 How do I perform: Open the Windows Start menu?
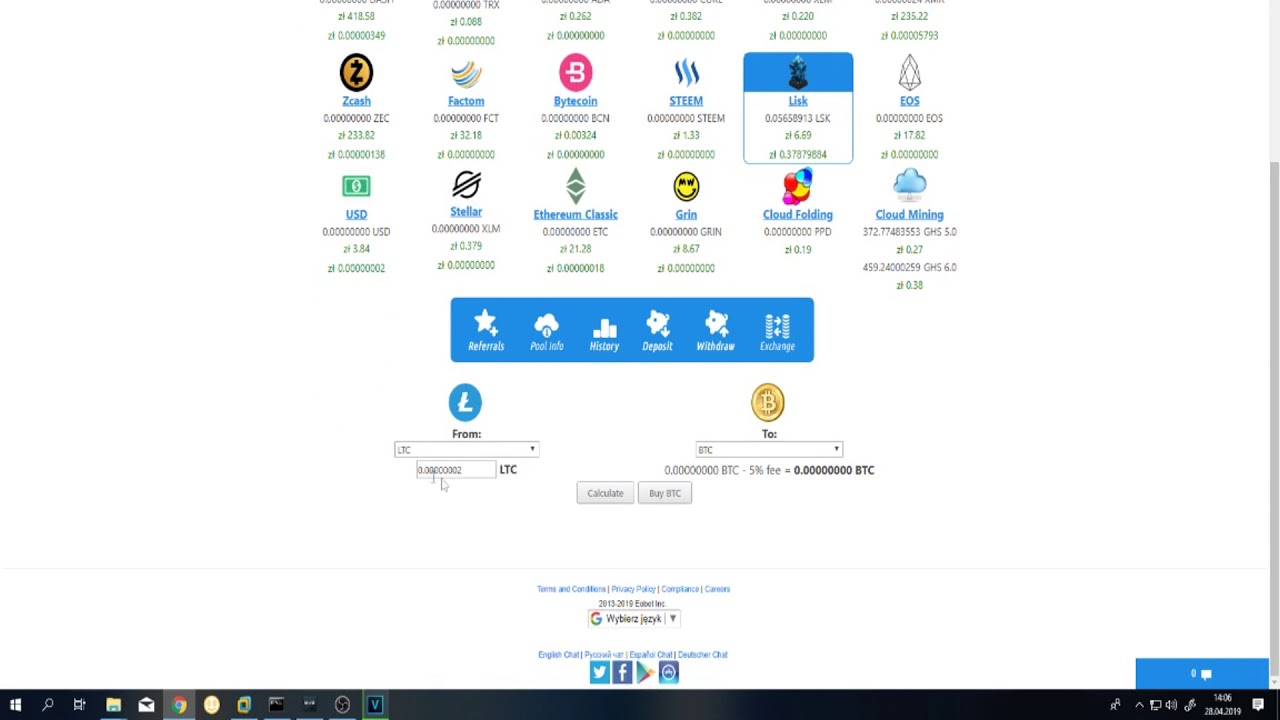[x=15, y=705]
